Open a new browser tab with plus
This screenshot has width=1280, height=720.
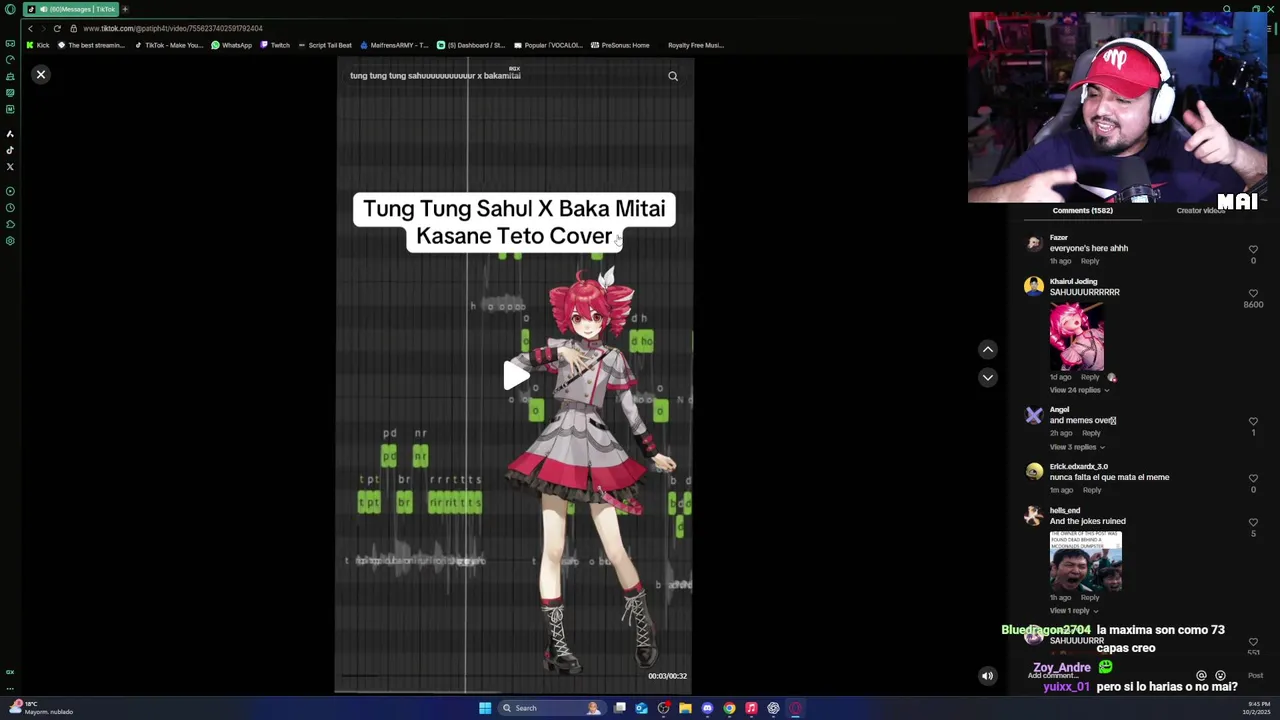click(x=125, y=9)
